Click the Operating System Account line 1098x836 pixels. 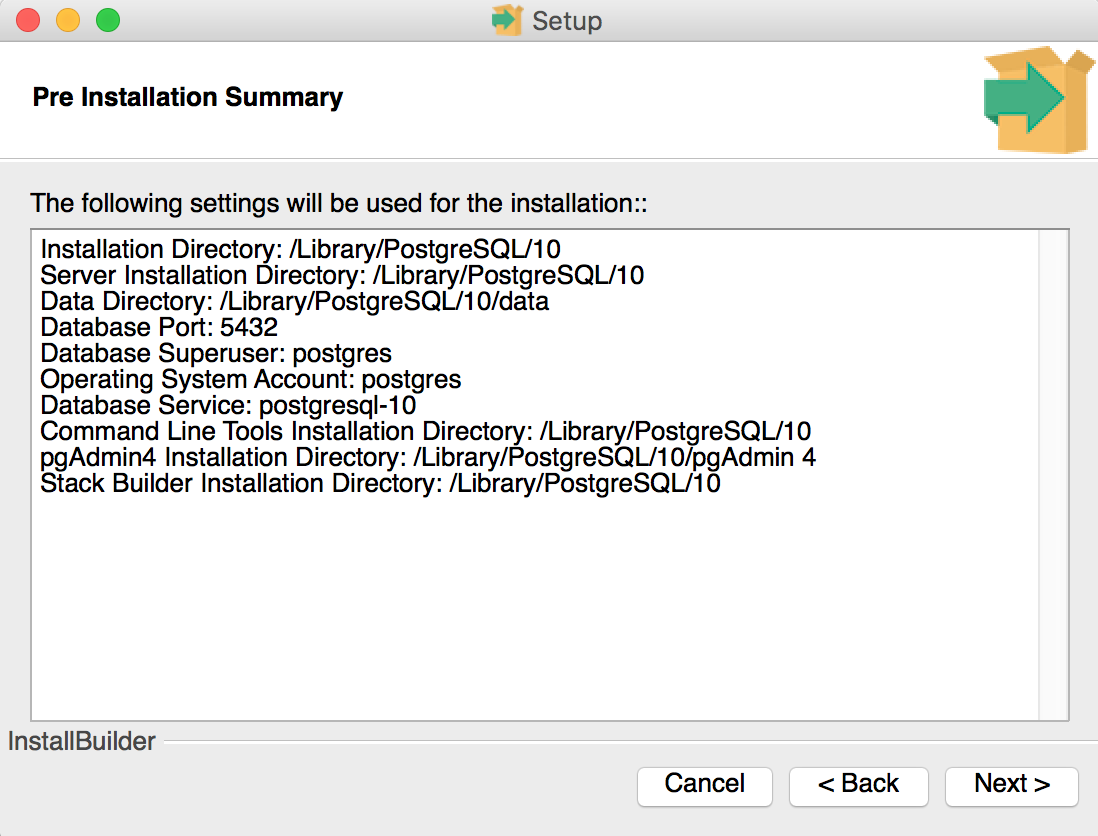[250, 379]
